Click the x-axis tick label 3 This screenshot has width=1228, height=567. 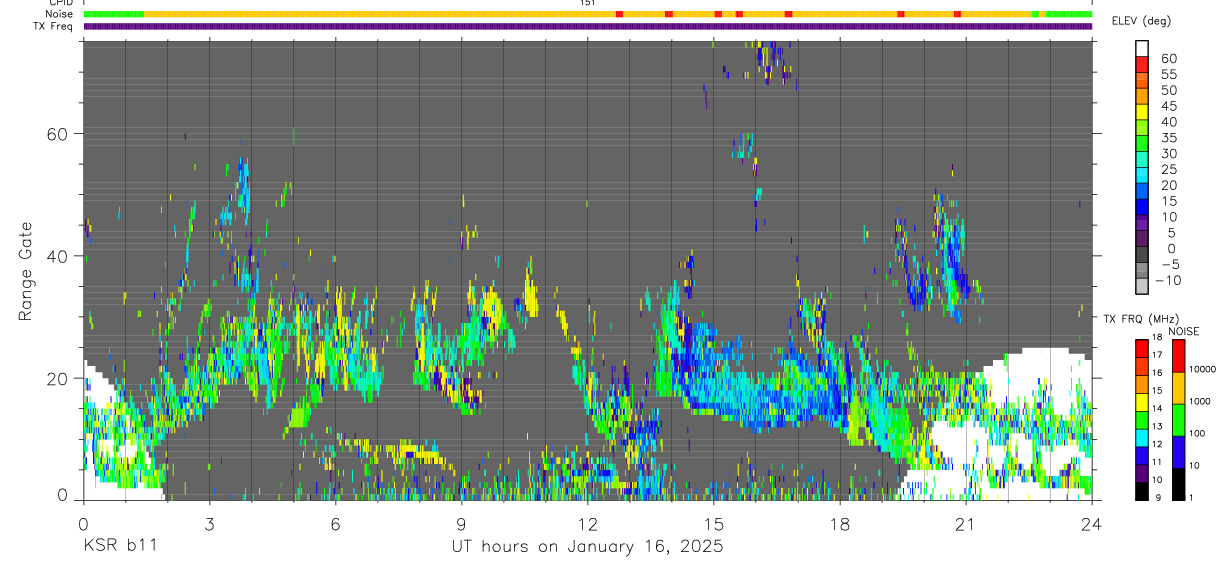(x=209, y=524)
